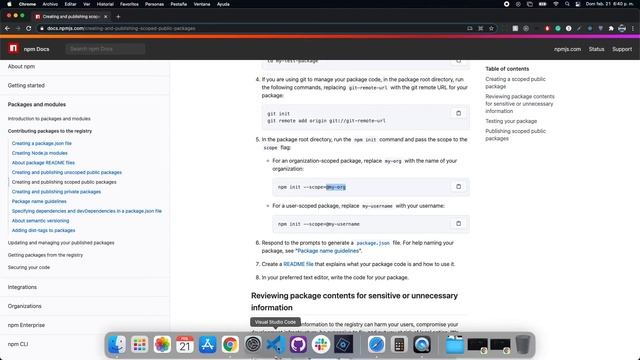Collapse the Packages and modules section
This screenshot has width=640, height=360.
pyautogui.click(x=37, y=104)
